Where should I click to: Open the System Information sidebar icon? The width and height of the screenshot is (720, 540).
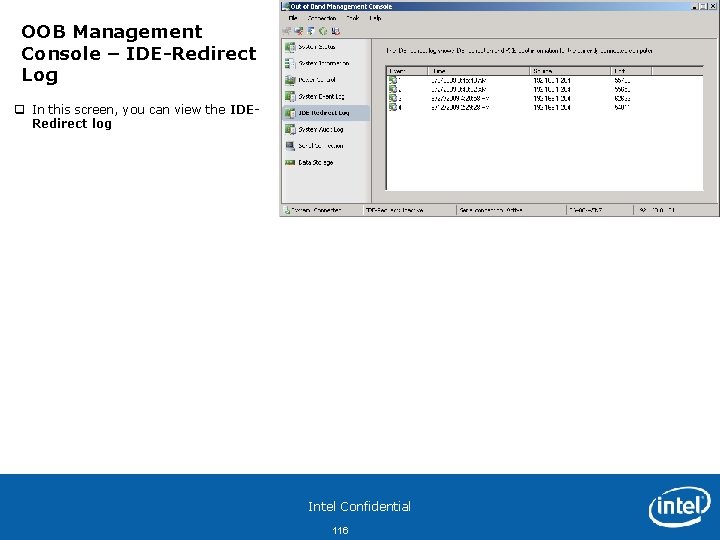(290, 63)
